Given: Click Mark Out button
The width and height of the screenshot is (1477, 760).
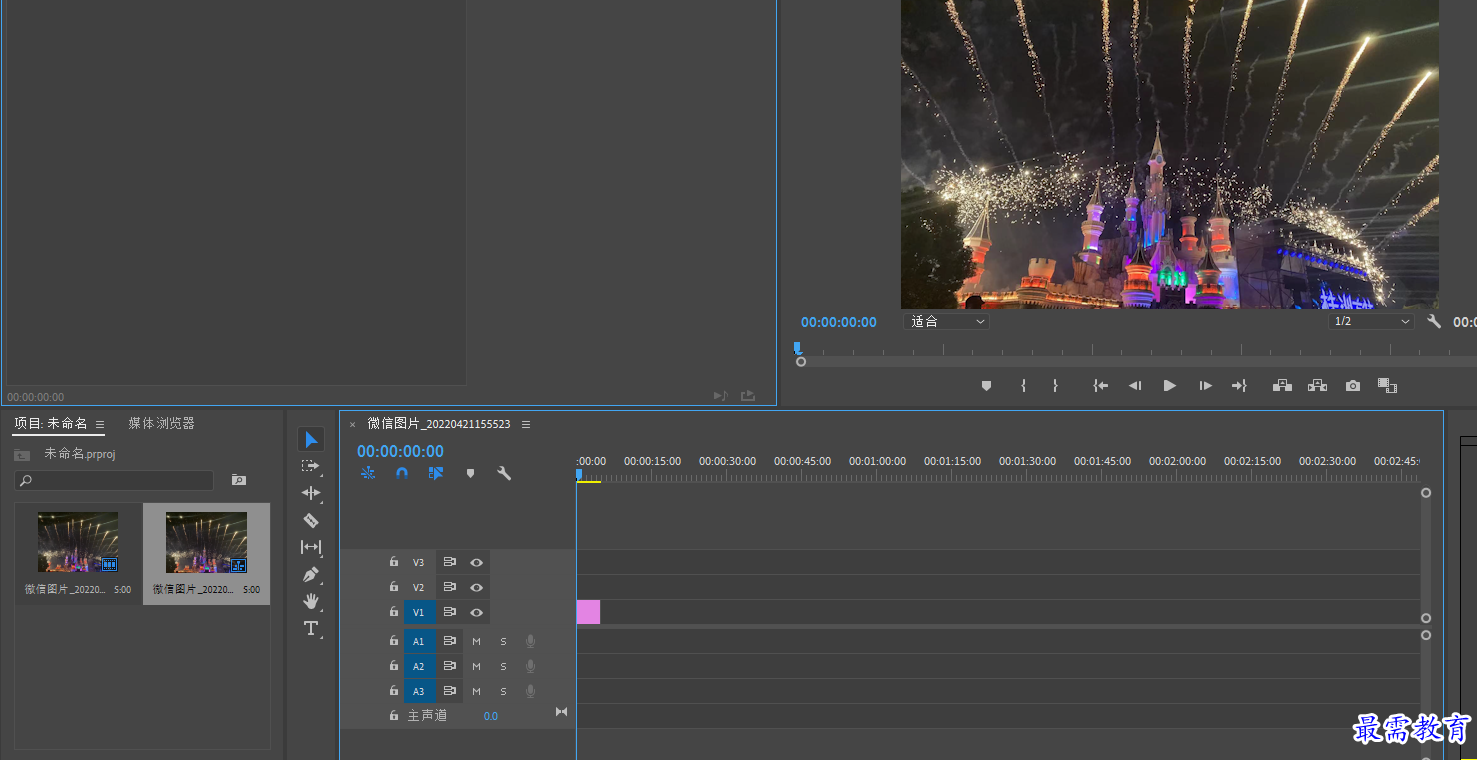Looking at the screenshot, I should (x=1055, y=385).
